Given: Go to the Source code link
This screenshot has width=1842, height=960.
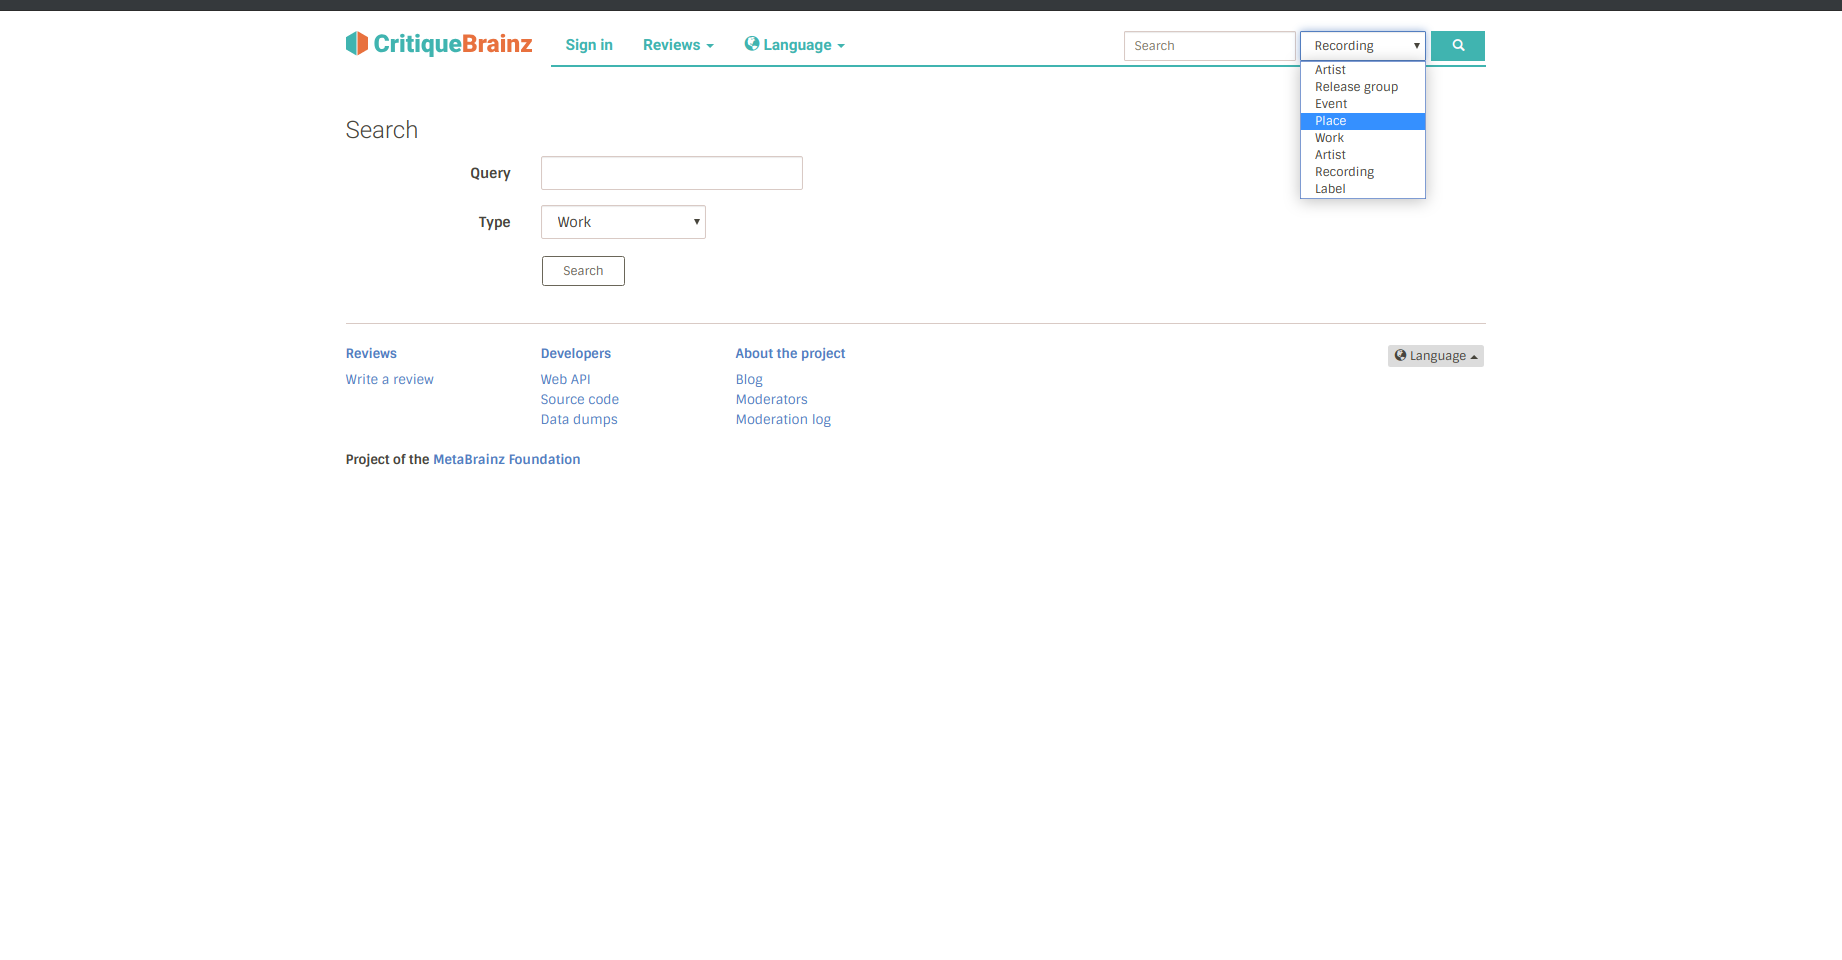Looking at the screenshot, I should tap(579, 400).
